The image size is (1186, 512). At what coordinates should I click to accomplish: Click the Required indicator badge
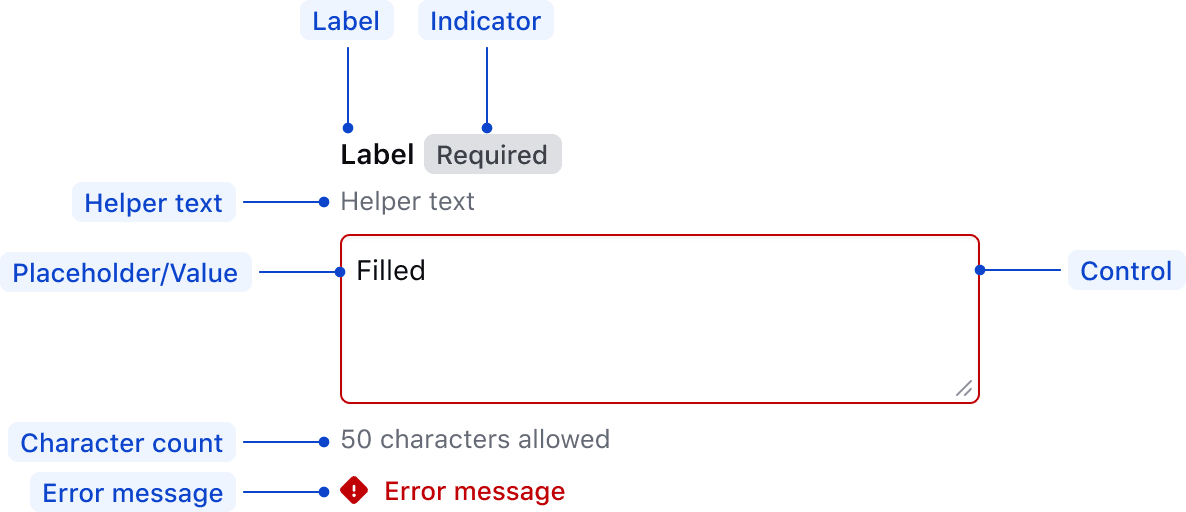pos(492,155)
